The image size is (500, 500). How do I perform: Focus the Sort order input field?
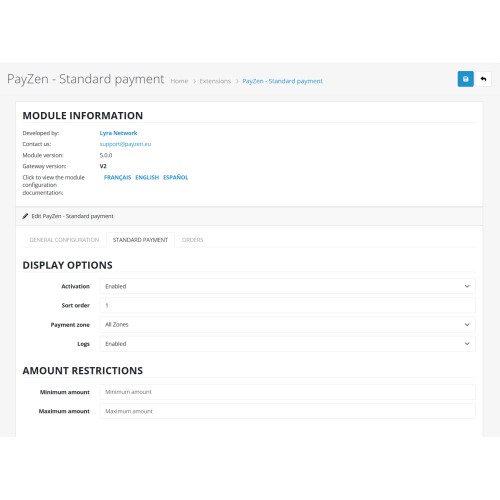click(x=288, y=305)
